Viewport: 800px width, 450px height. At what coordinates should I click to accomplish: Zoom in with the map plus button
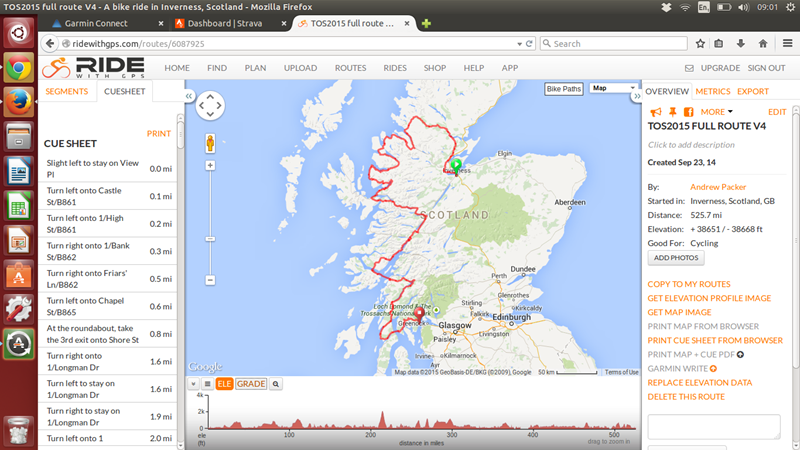(210, 165)
